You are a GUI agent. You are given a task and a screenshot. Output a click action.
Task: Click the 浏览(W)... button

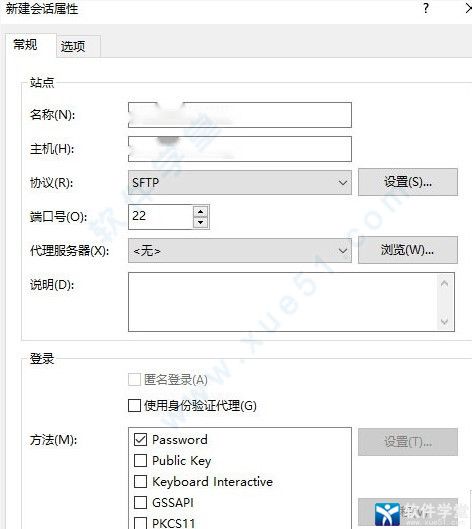[x=408, y=250]
